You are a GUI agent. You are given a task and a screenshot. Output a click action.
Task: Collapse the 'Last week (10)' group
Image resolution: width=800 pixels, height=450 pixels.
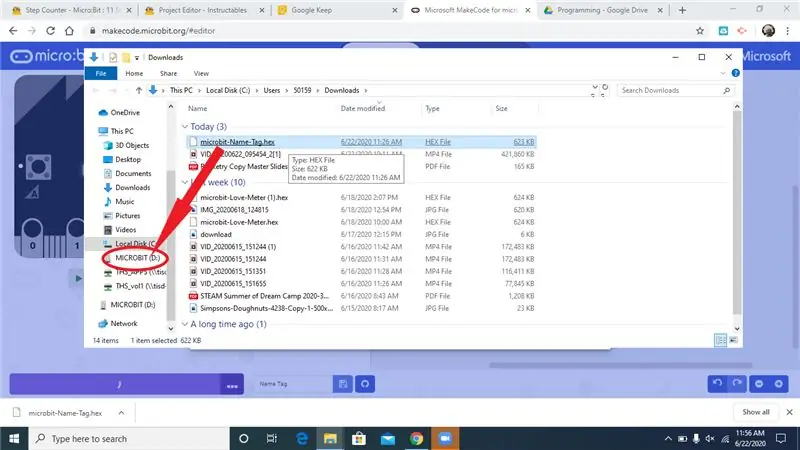[x=185, y=182]
